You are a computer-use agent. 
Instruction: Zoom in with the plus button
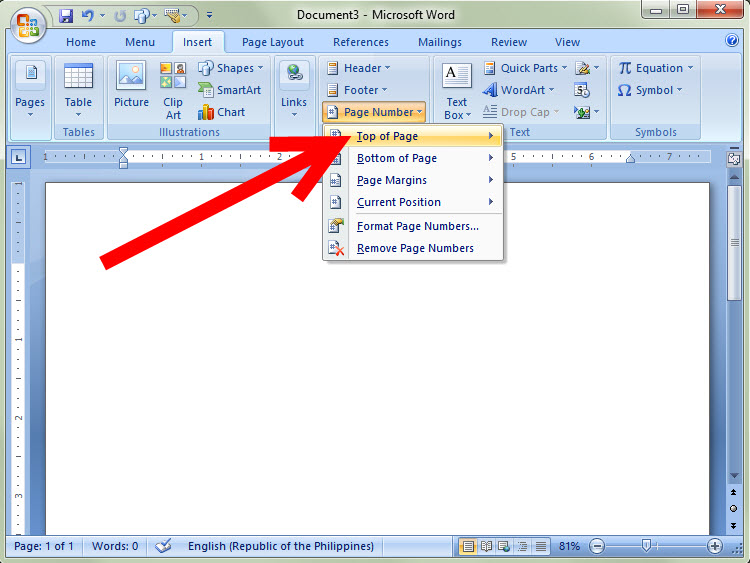click(x=715, y=546)
